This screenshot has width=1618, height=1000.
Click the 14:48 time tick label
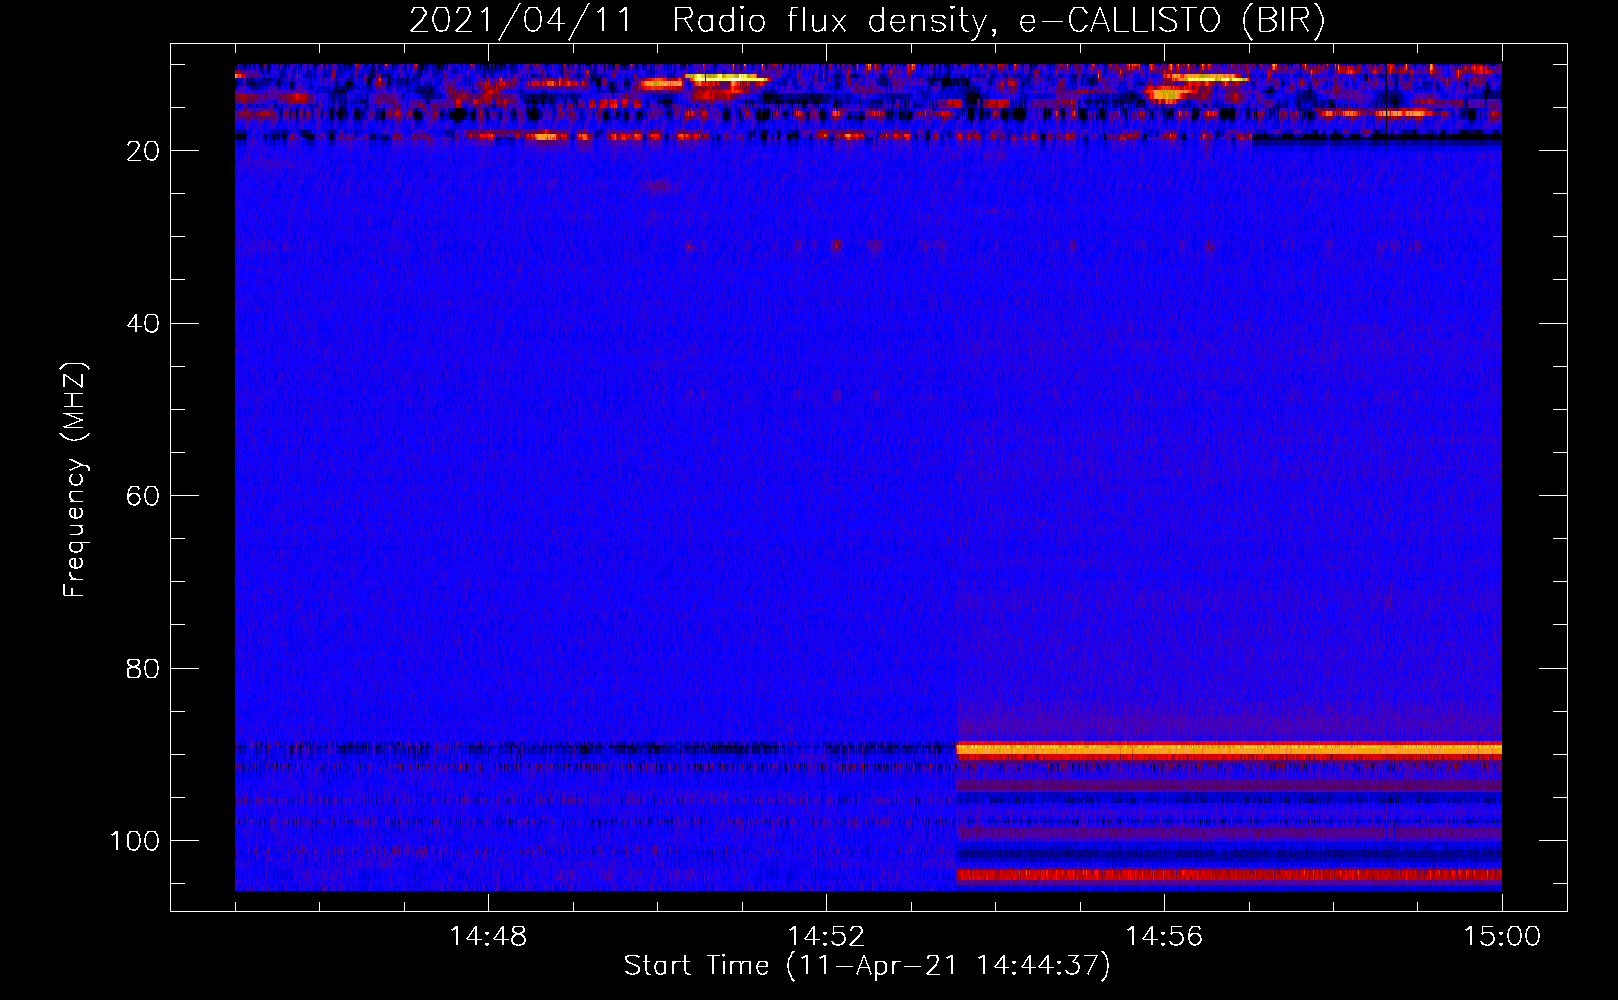tap(488, 936)
